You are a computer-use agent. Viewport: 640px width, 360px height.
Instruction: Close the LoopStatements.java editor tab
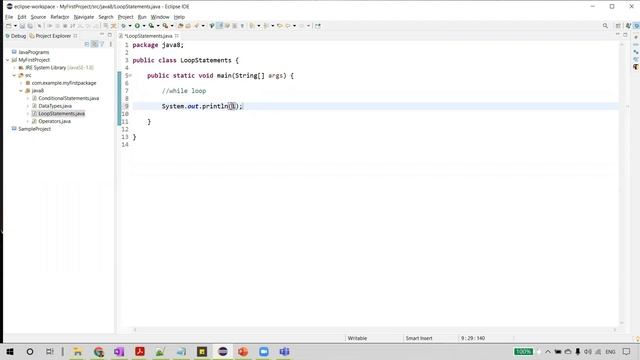coord(177,36)
